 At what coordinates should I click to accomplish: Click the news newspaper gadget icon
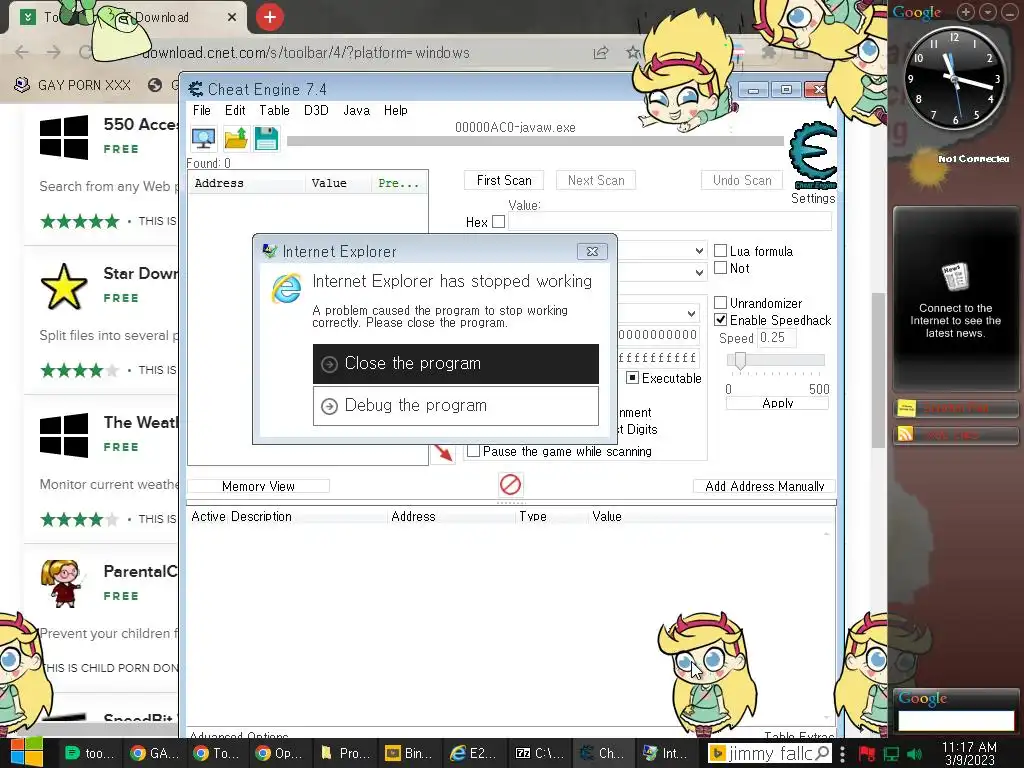click(x=955, y=278)
